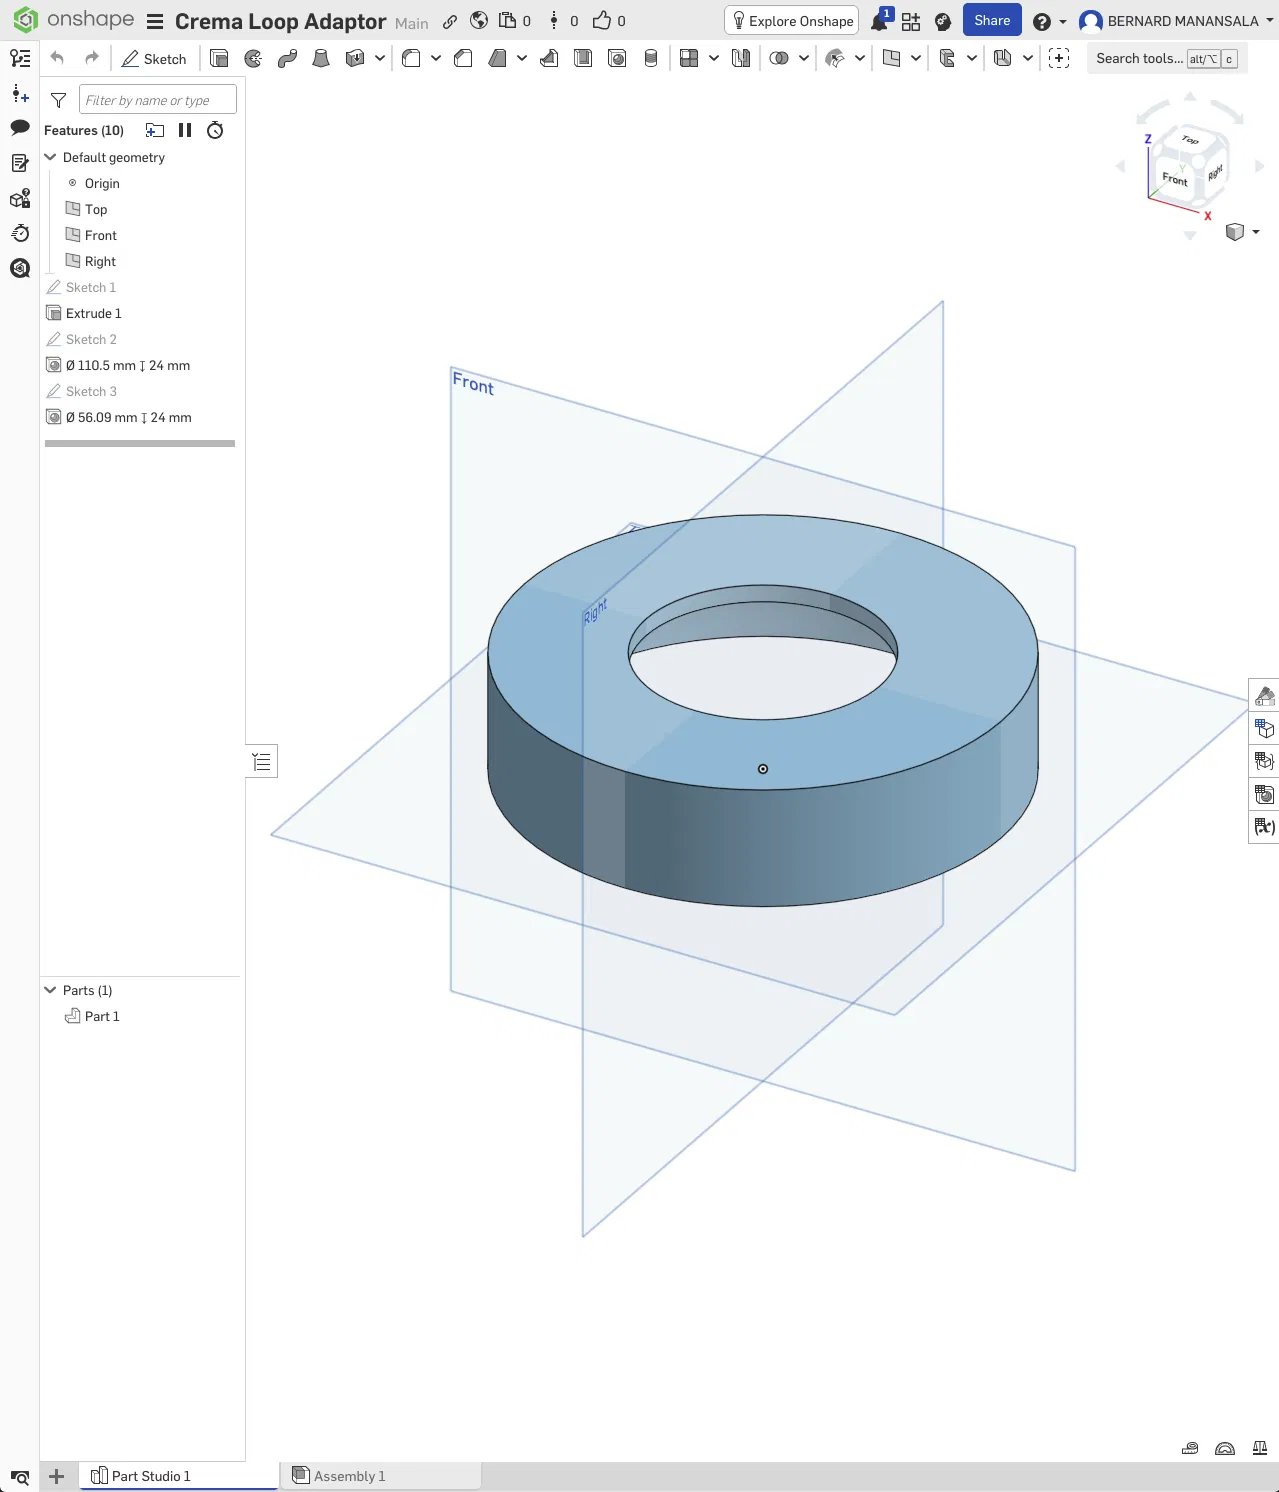The image size is (1279, 1492).
Task: Select the Draft tool
Action: 497,59
